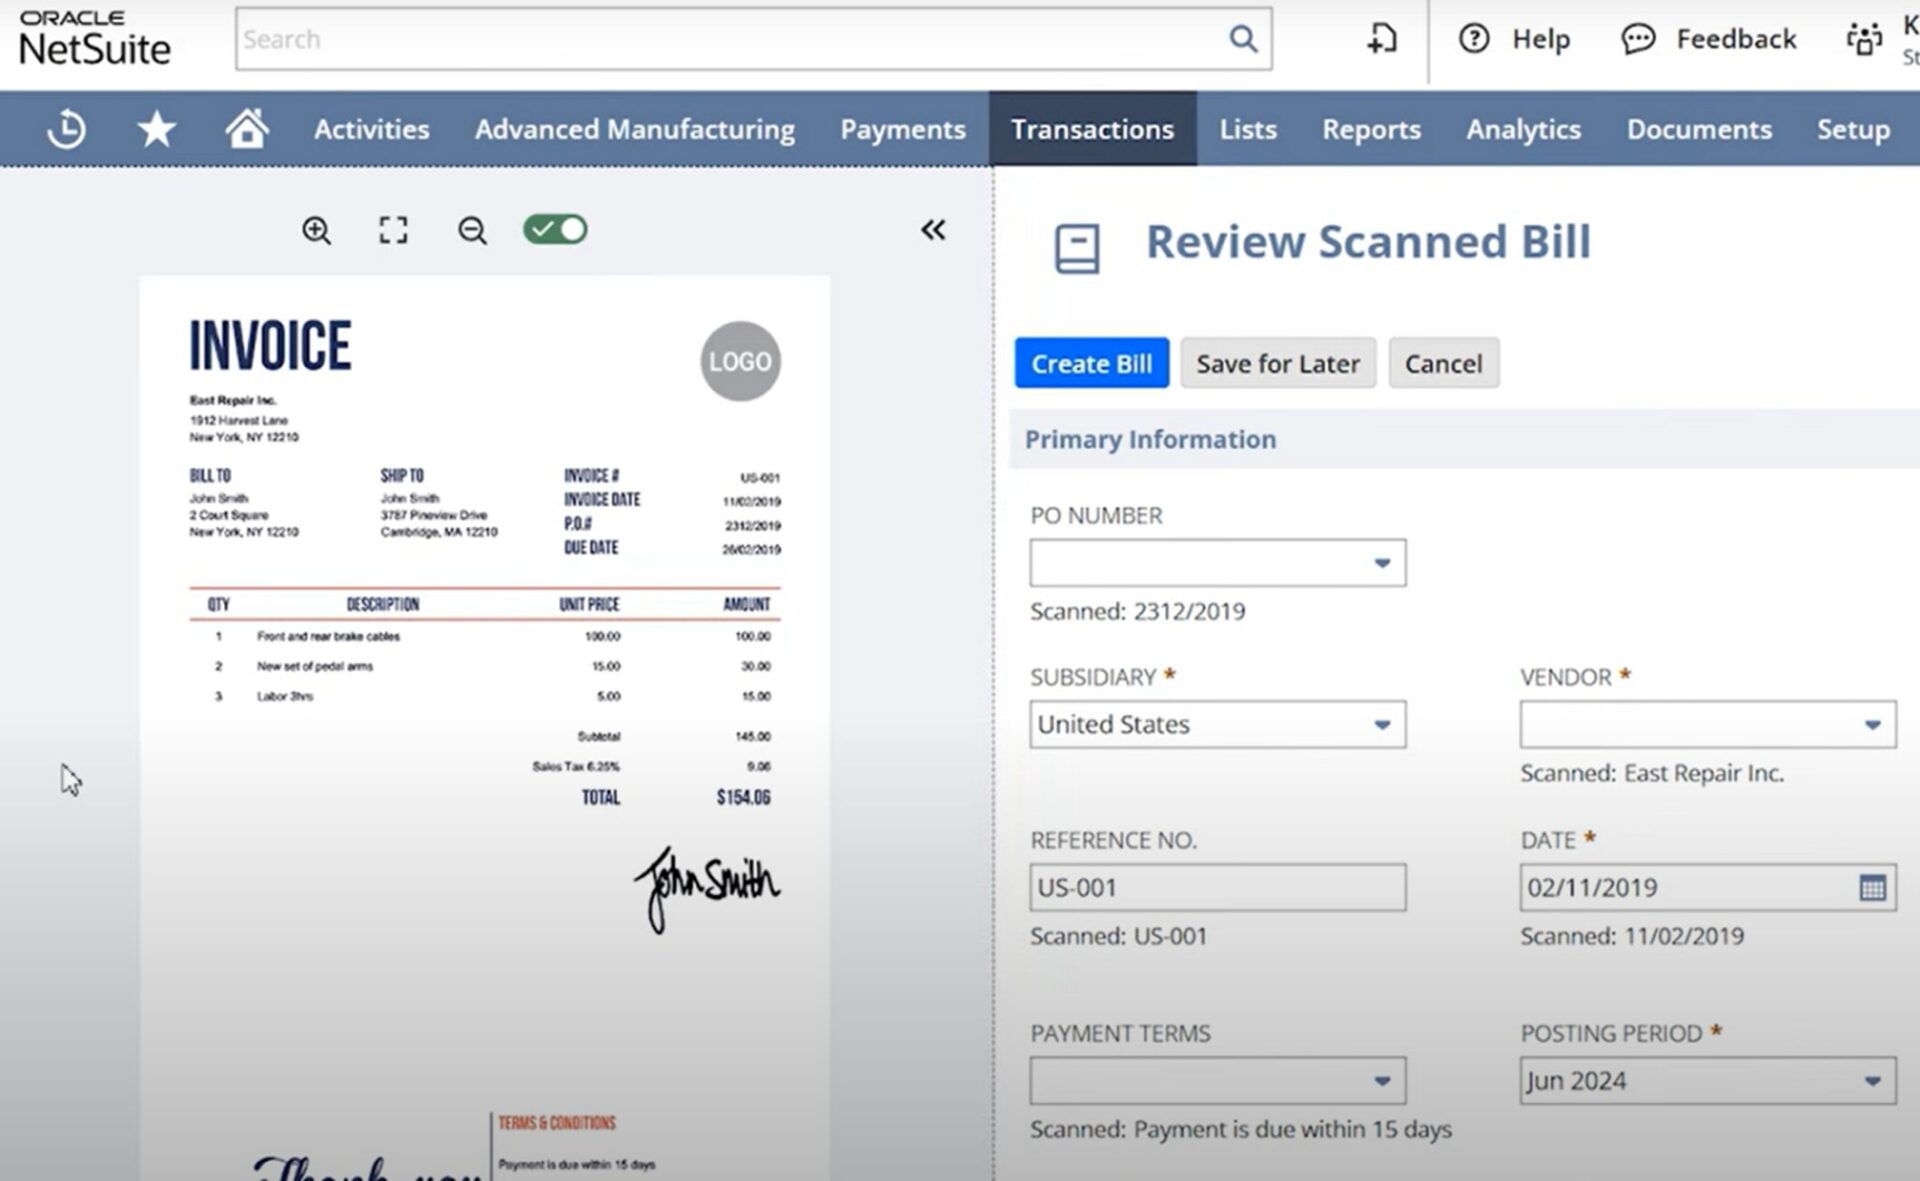This screenshot has height=1181, width=1920.
Task: Click scanned vendor text East Repair Inc.
Action: 1704,773
